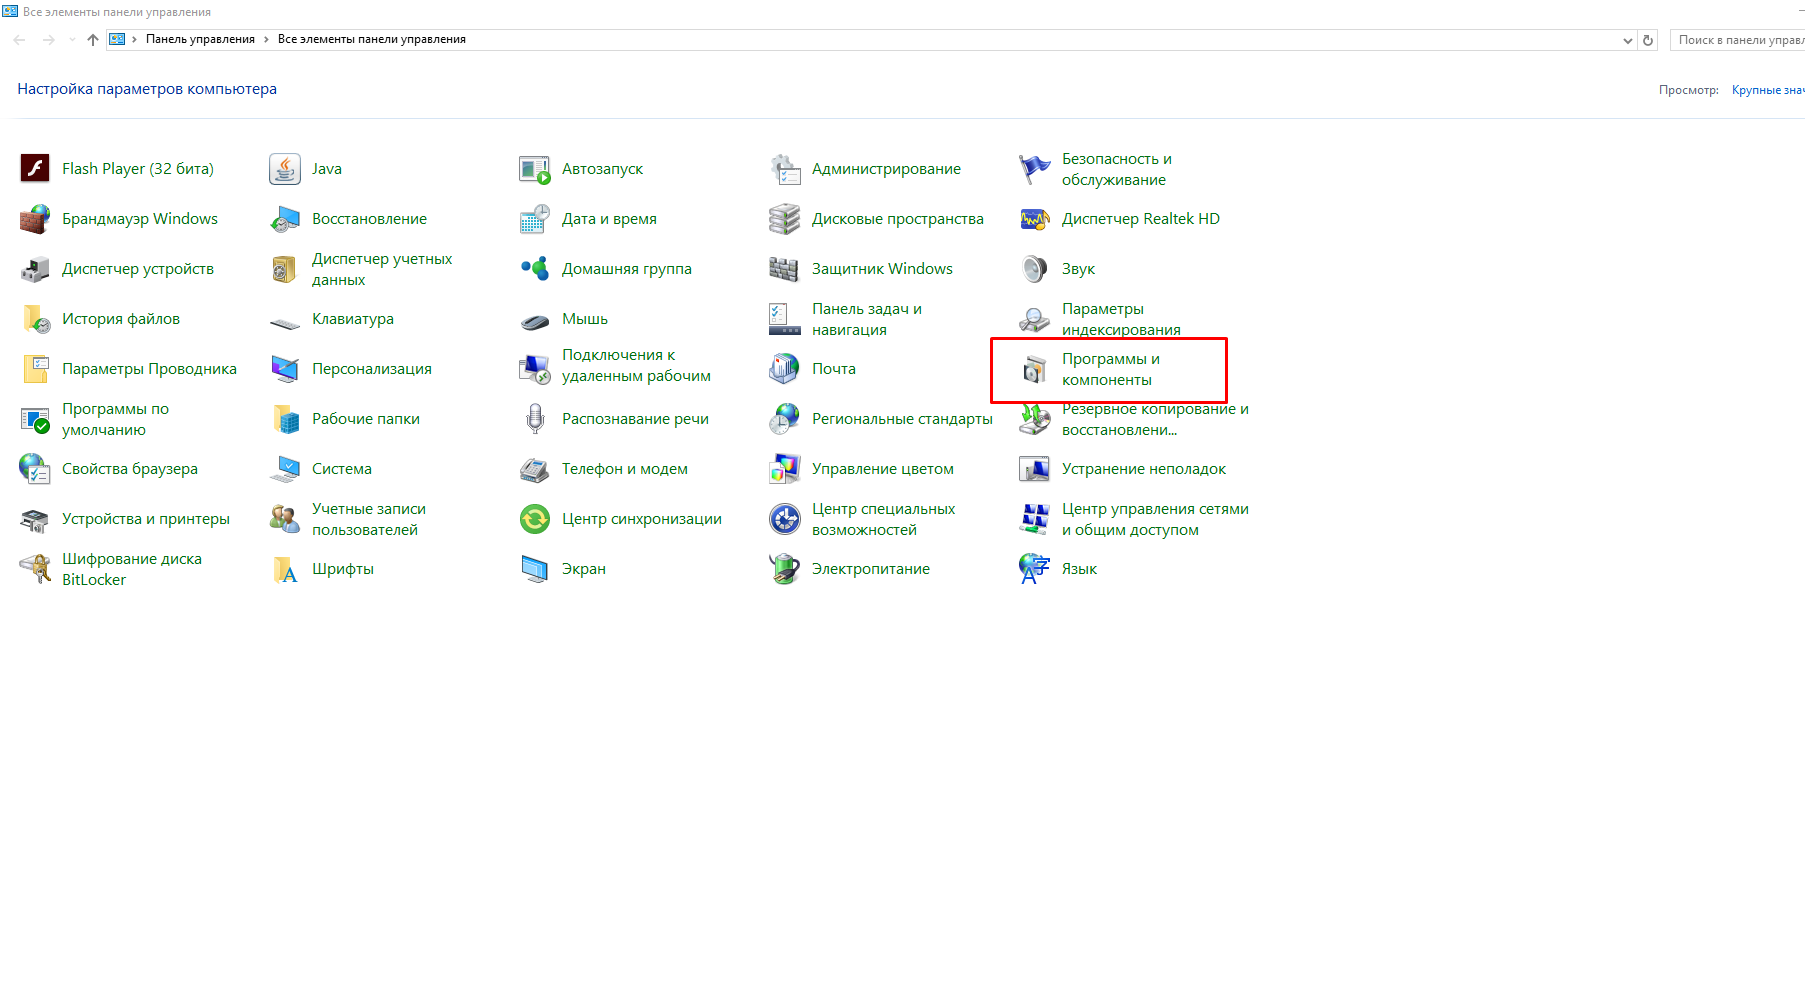Expand the chevron after Панель управления
Image resolution: width=1805 pixels, height=1004 pixels.
(266, 40)
